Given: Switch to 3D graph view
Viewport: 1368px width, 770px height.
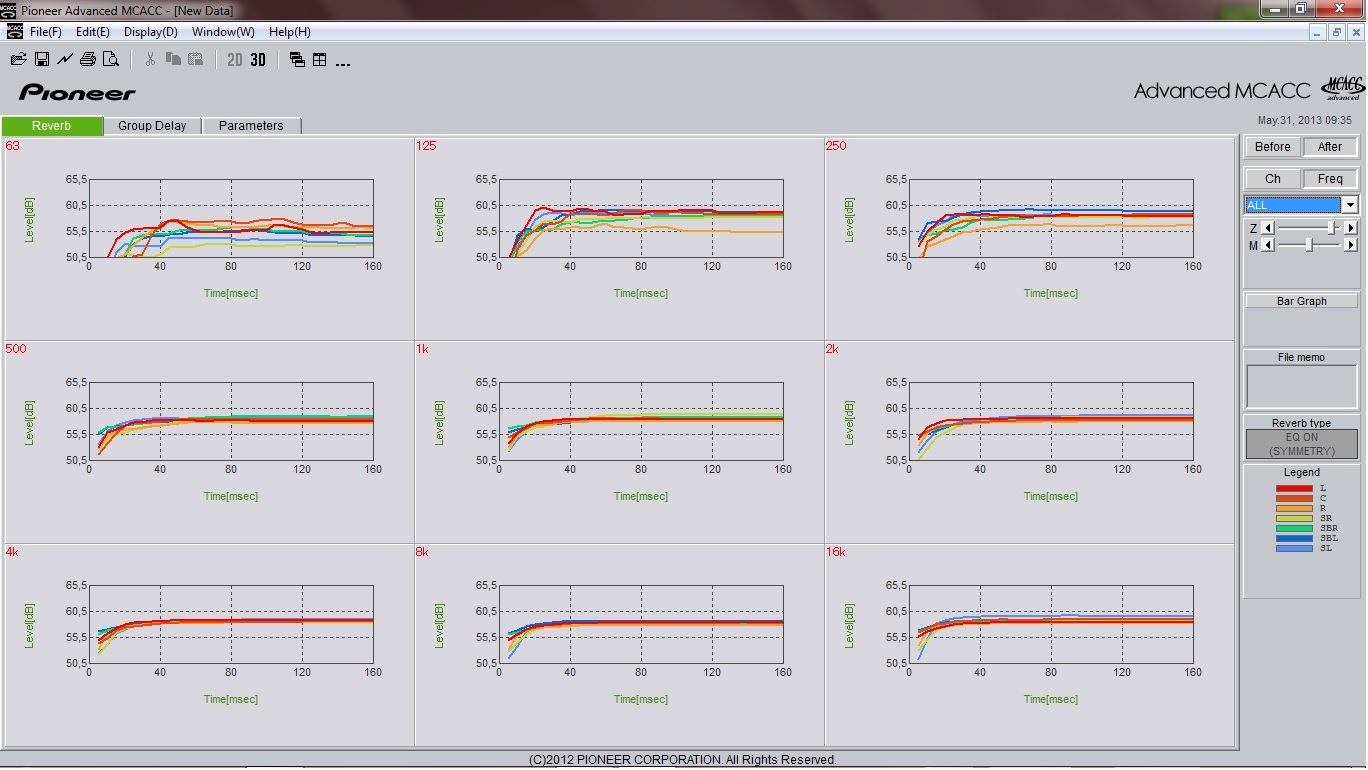Looking at the screenshot, I should click(258, 60).
